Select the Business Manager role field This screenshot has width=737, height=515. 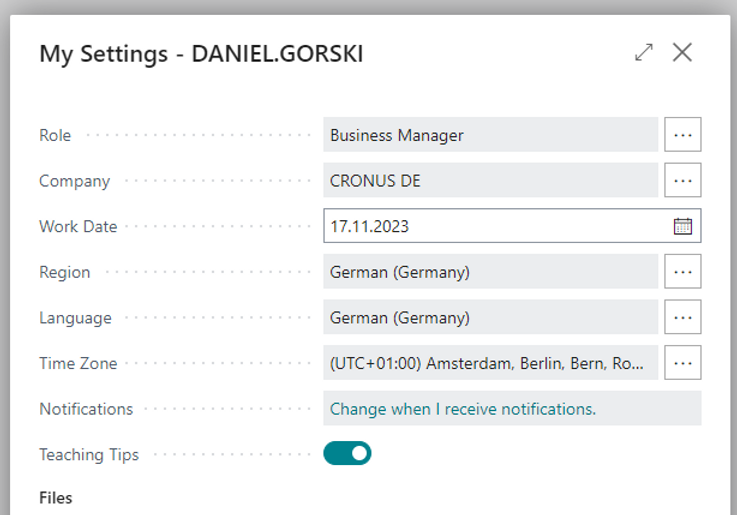[x=490, y=135]
